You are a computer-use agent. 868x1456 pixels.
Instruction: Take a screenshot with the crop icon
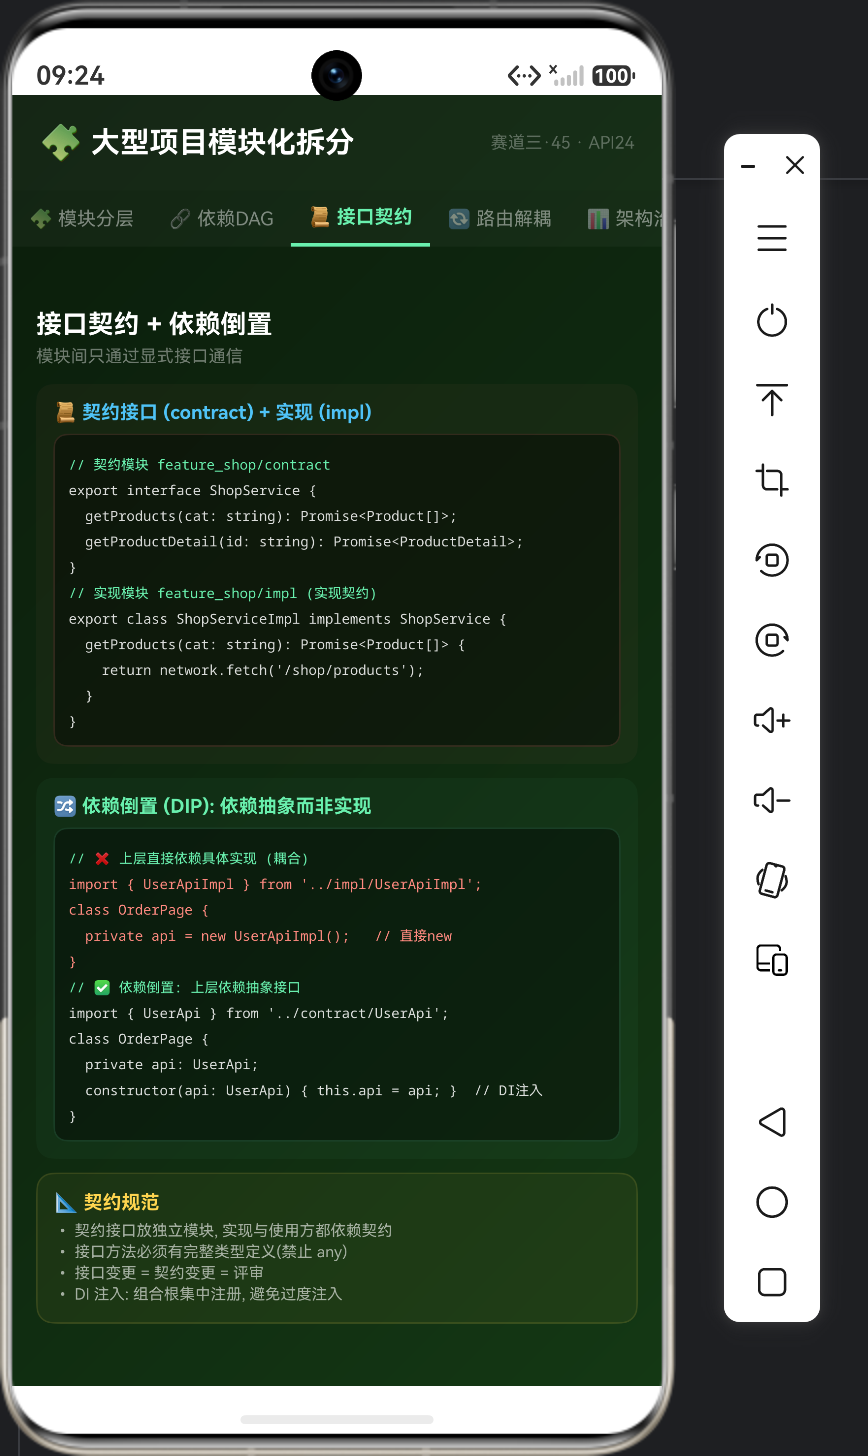click(772, 480)
